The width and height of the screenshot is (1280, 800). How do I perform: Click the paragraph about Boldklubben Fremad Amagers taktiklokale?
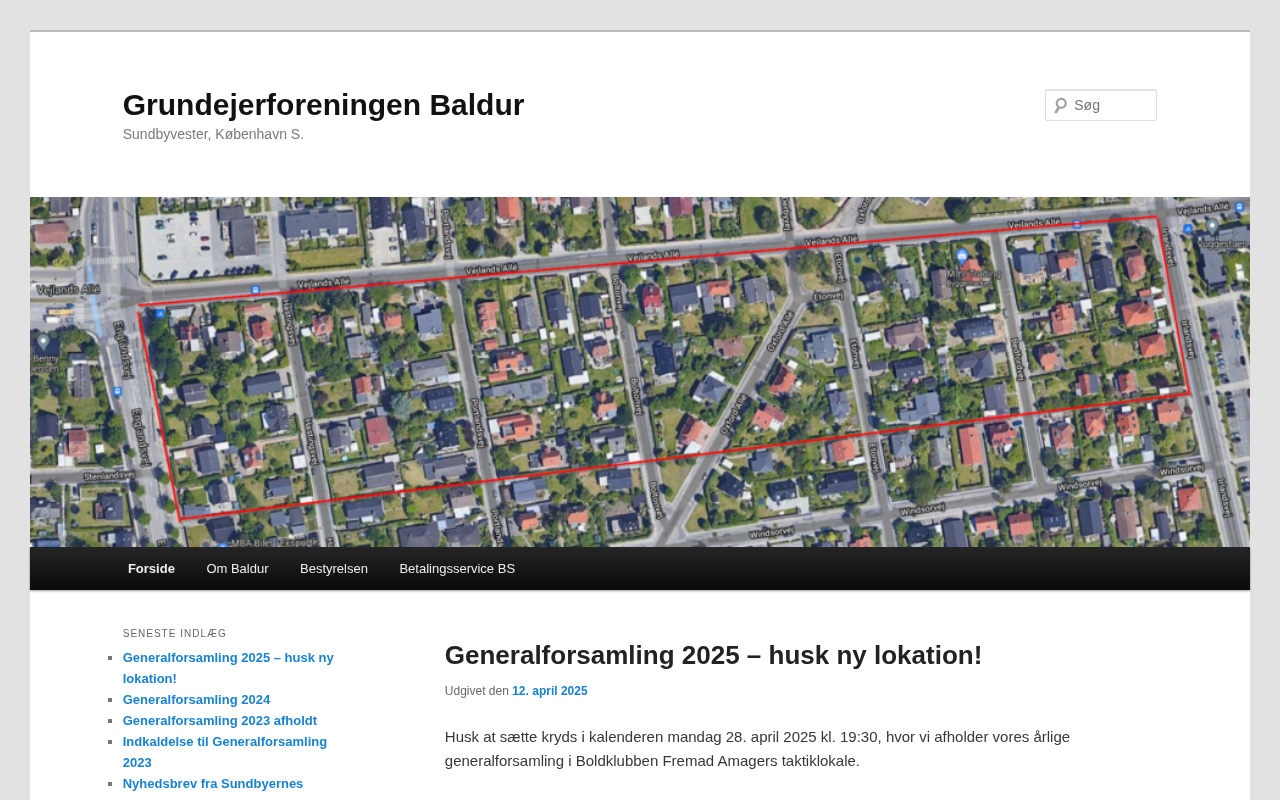click(757, 749)
